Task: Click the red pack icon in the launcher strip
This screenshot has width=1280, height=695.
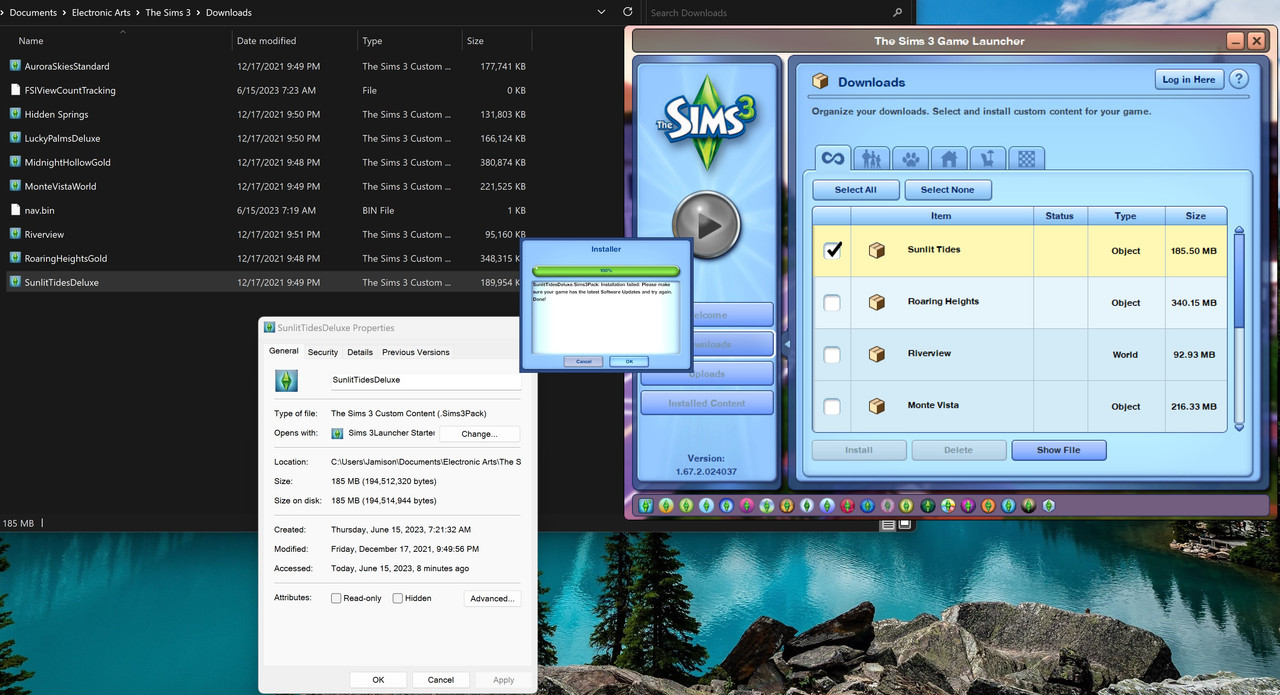Action: (847, 506)
